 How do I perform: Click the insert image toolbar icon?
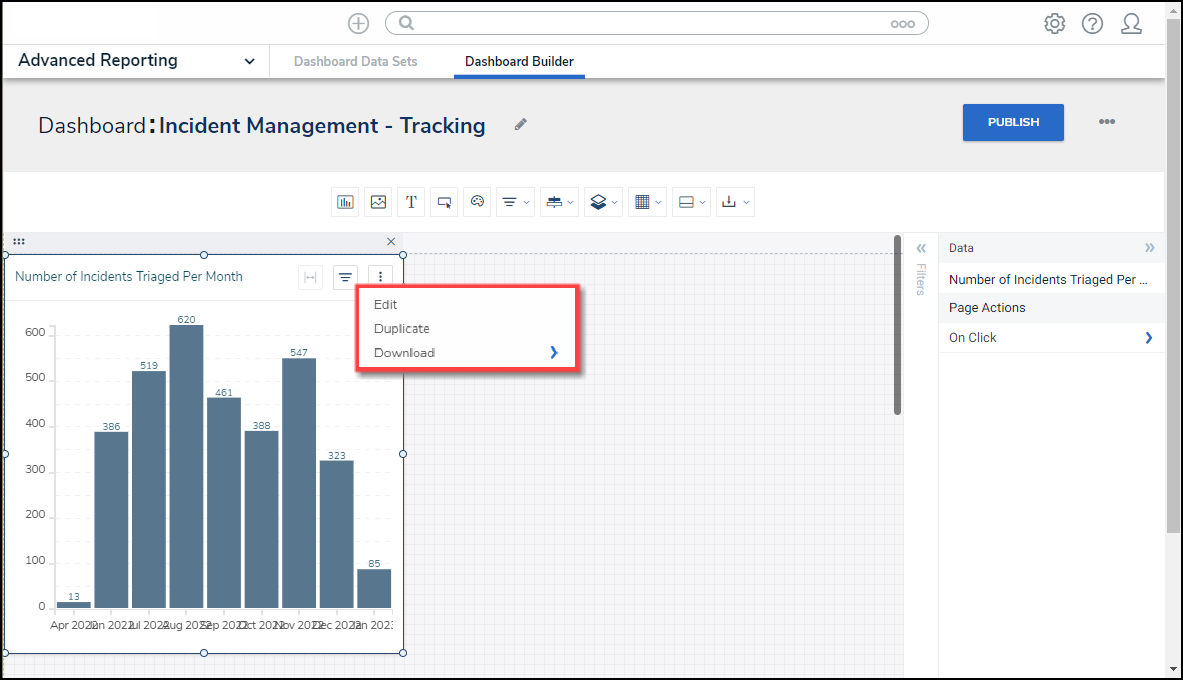(x=378, y=202)
